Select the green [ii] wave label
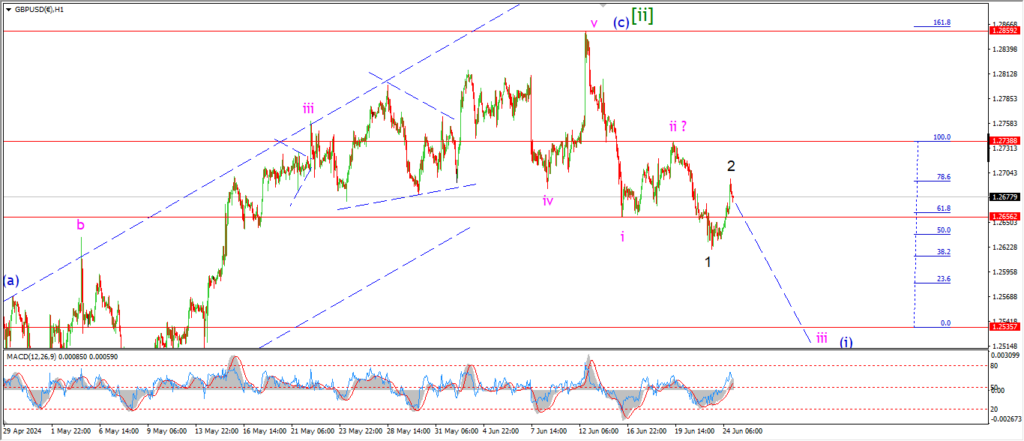The width and height of the screenshot is (1024, 441). pyautogui.click(x=640, y=16)
